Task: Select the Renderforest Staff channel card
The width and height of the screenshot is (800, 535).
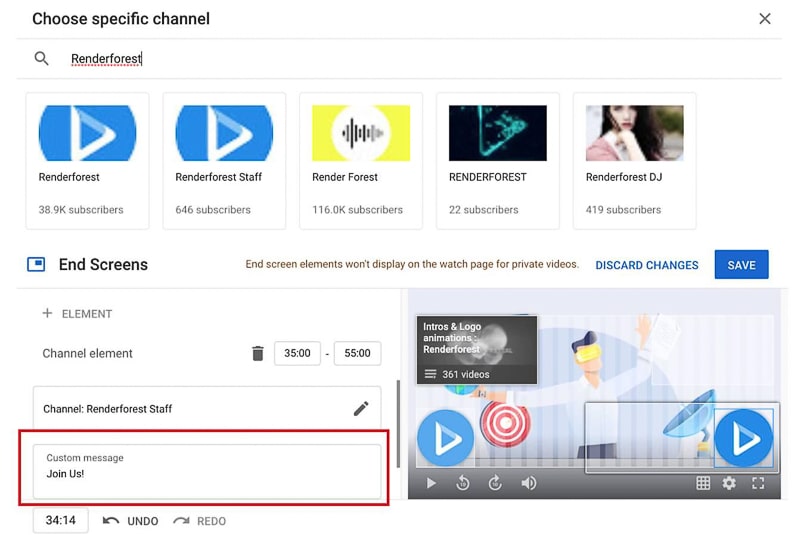Action: point(224,161)
